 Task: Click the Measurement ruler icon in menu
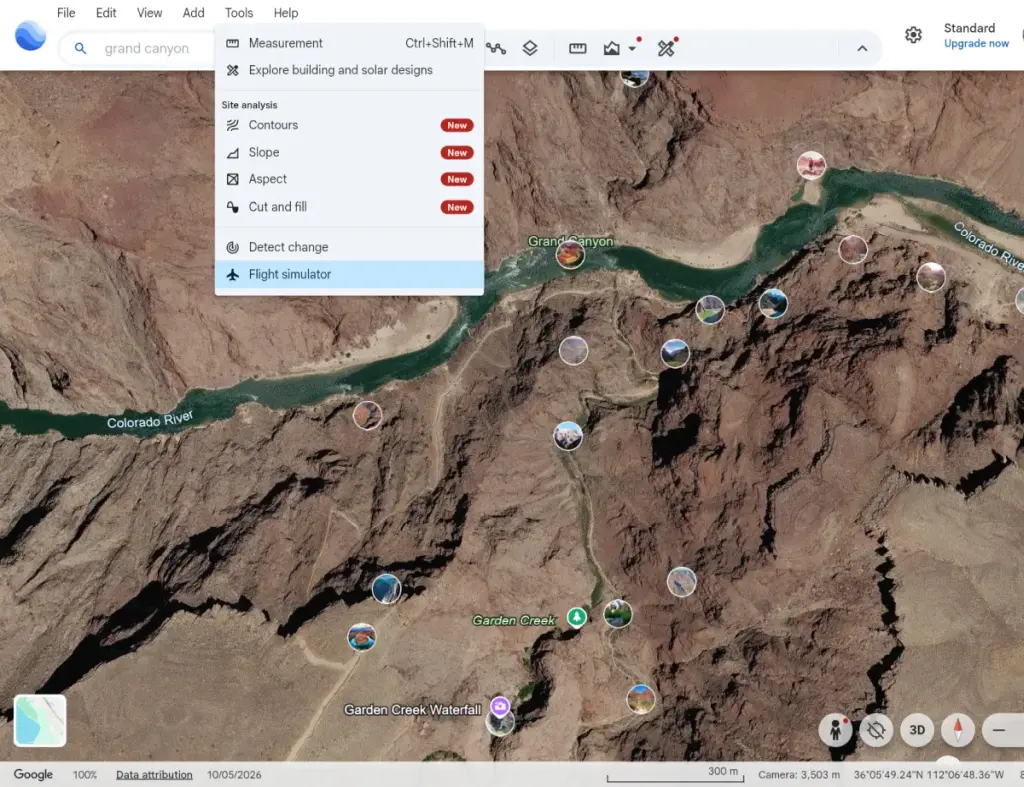tap(232, 43)
